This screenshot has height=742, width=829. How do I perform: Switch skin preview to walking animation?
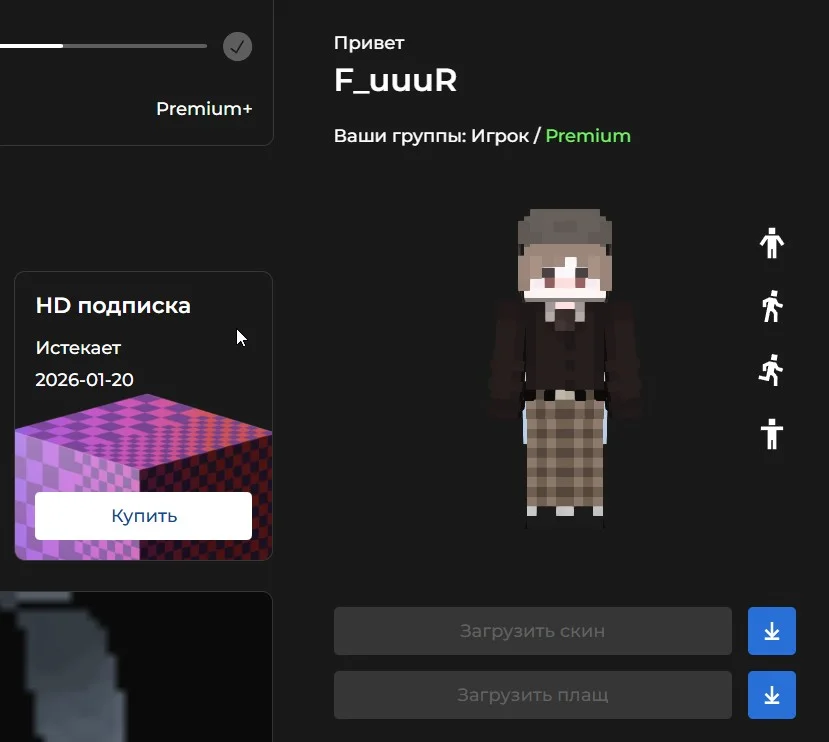pyautogui.click(x=771, y=306)
